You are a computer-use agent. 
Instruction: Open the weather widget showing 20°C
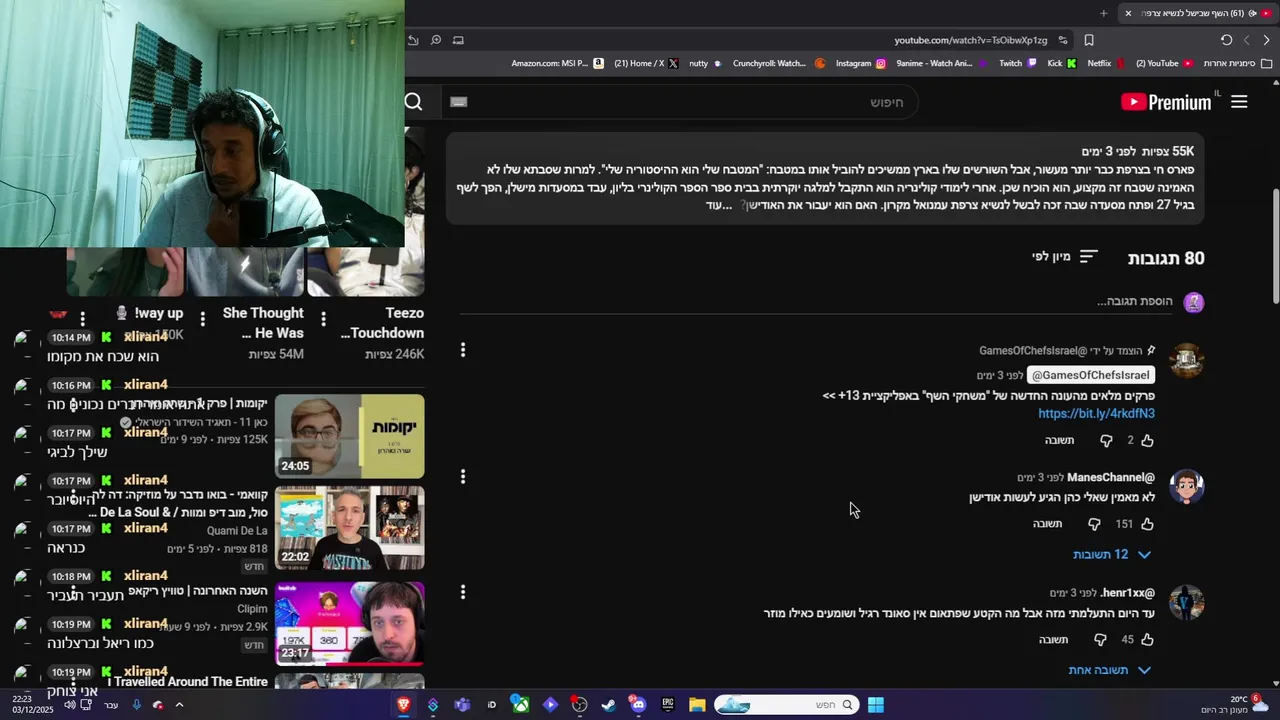tap(1236, 705)
